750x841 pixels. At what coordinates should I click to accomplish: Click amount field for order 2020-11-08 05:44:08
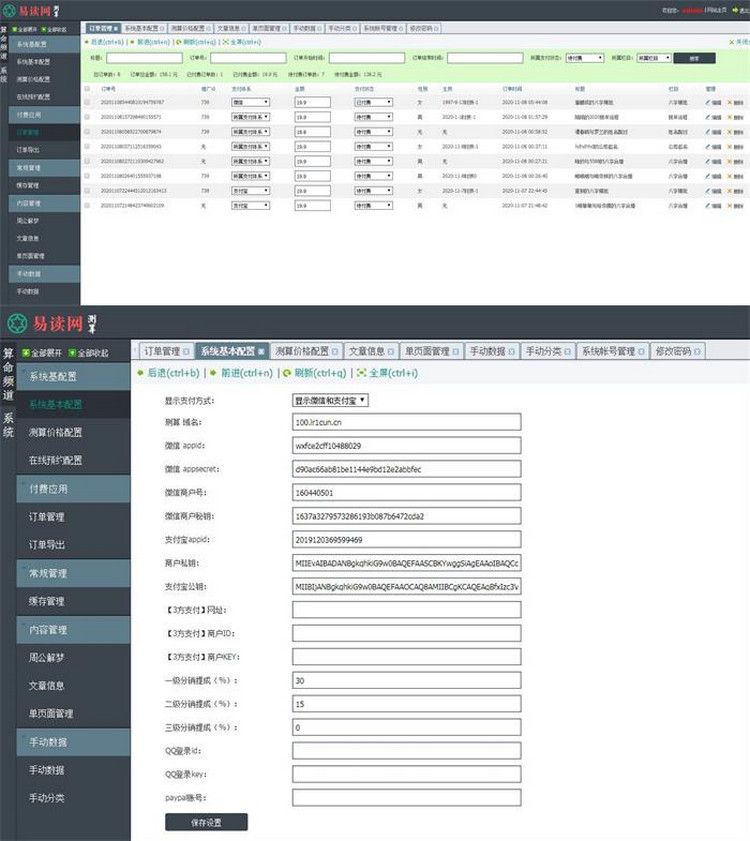tap(312, 102)
